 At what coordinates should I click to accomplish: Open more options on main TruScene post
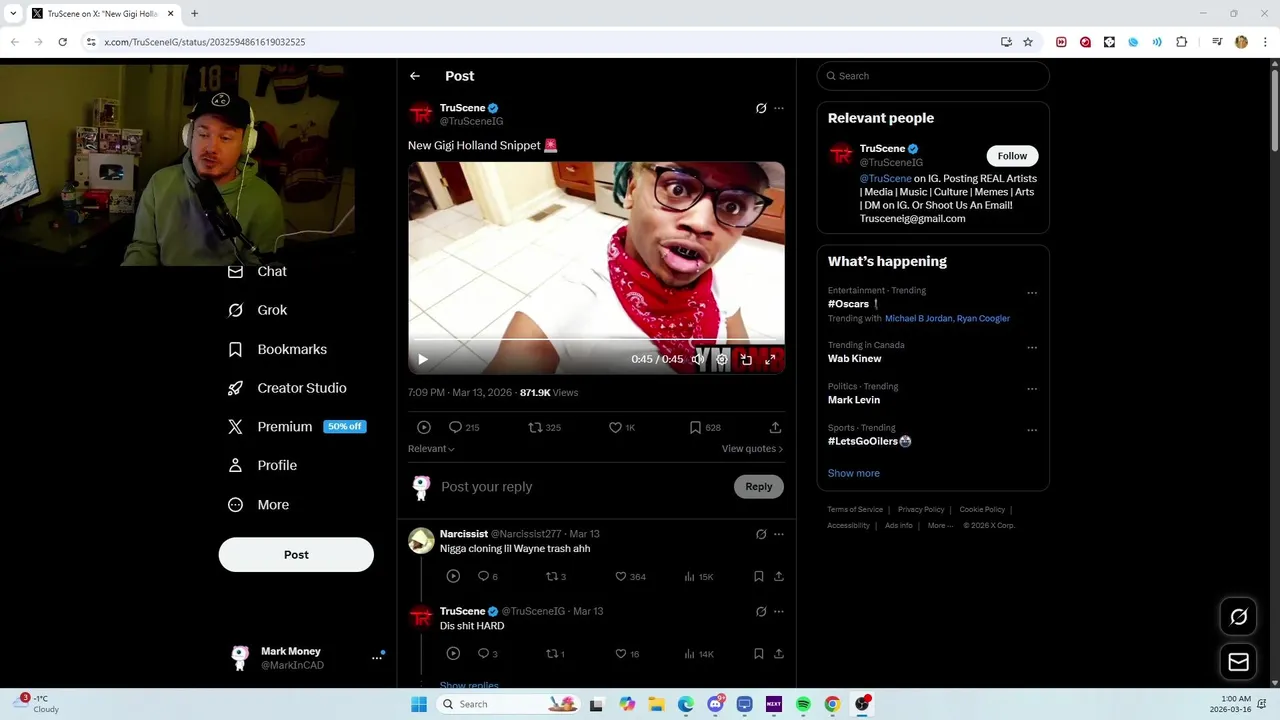(779, 108)
